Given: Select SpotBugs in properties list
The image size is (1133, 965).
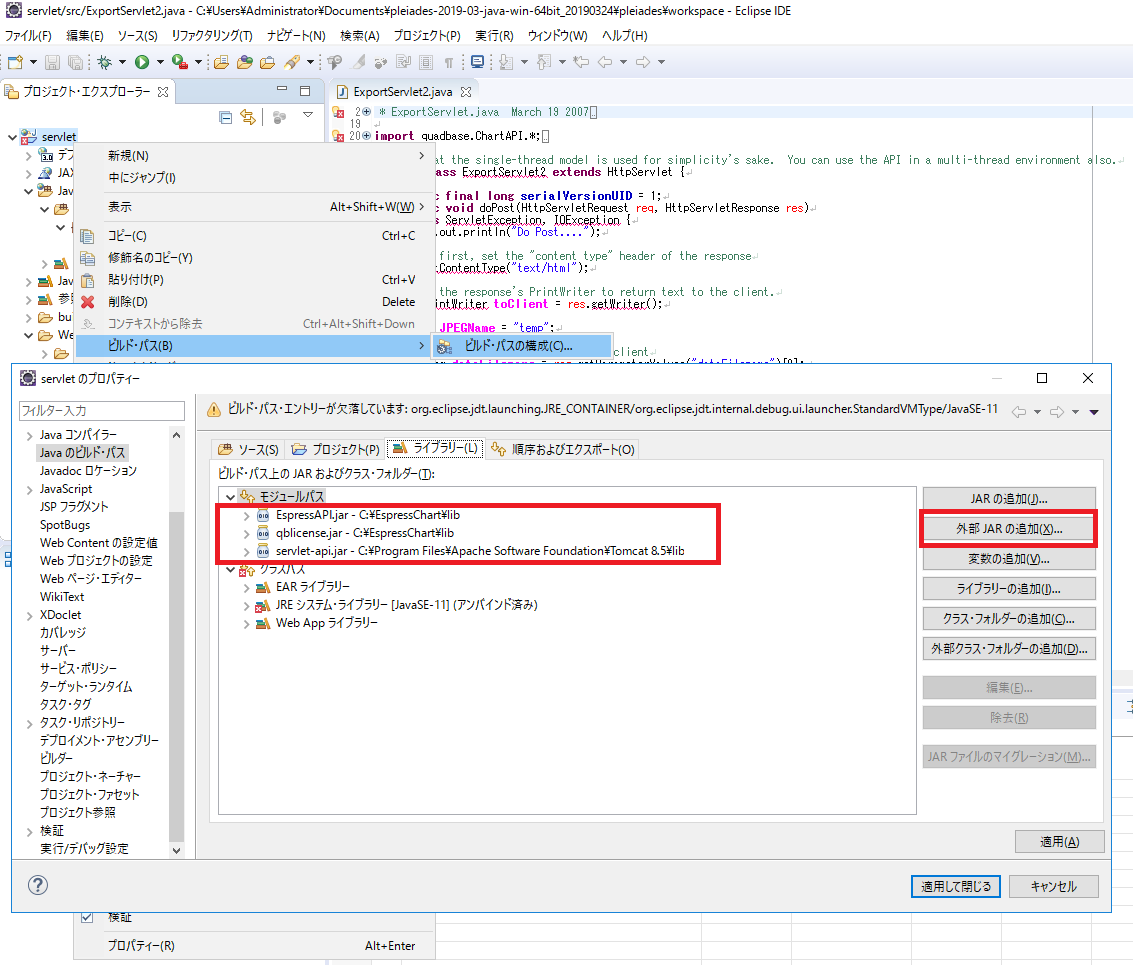Looking at the screenshot, I should click(65, 525).
